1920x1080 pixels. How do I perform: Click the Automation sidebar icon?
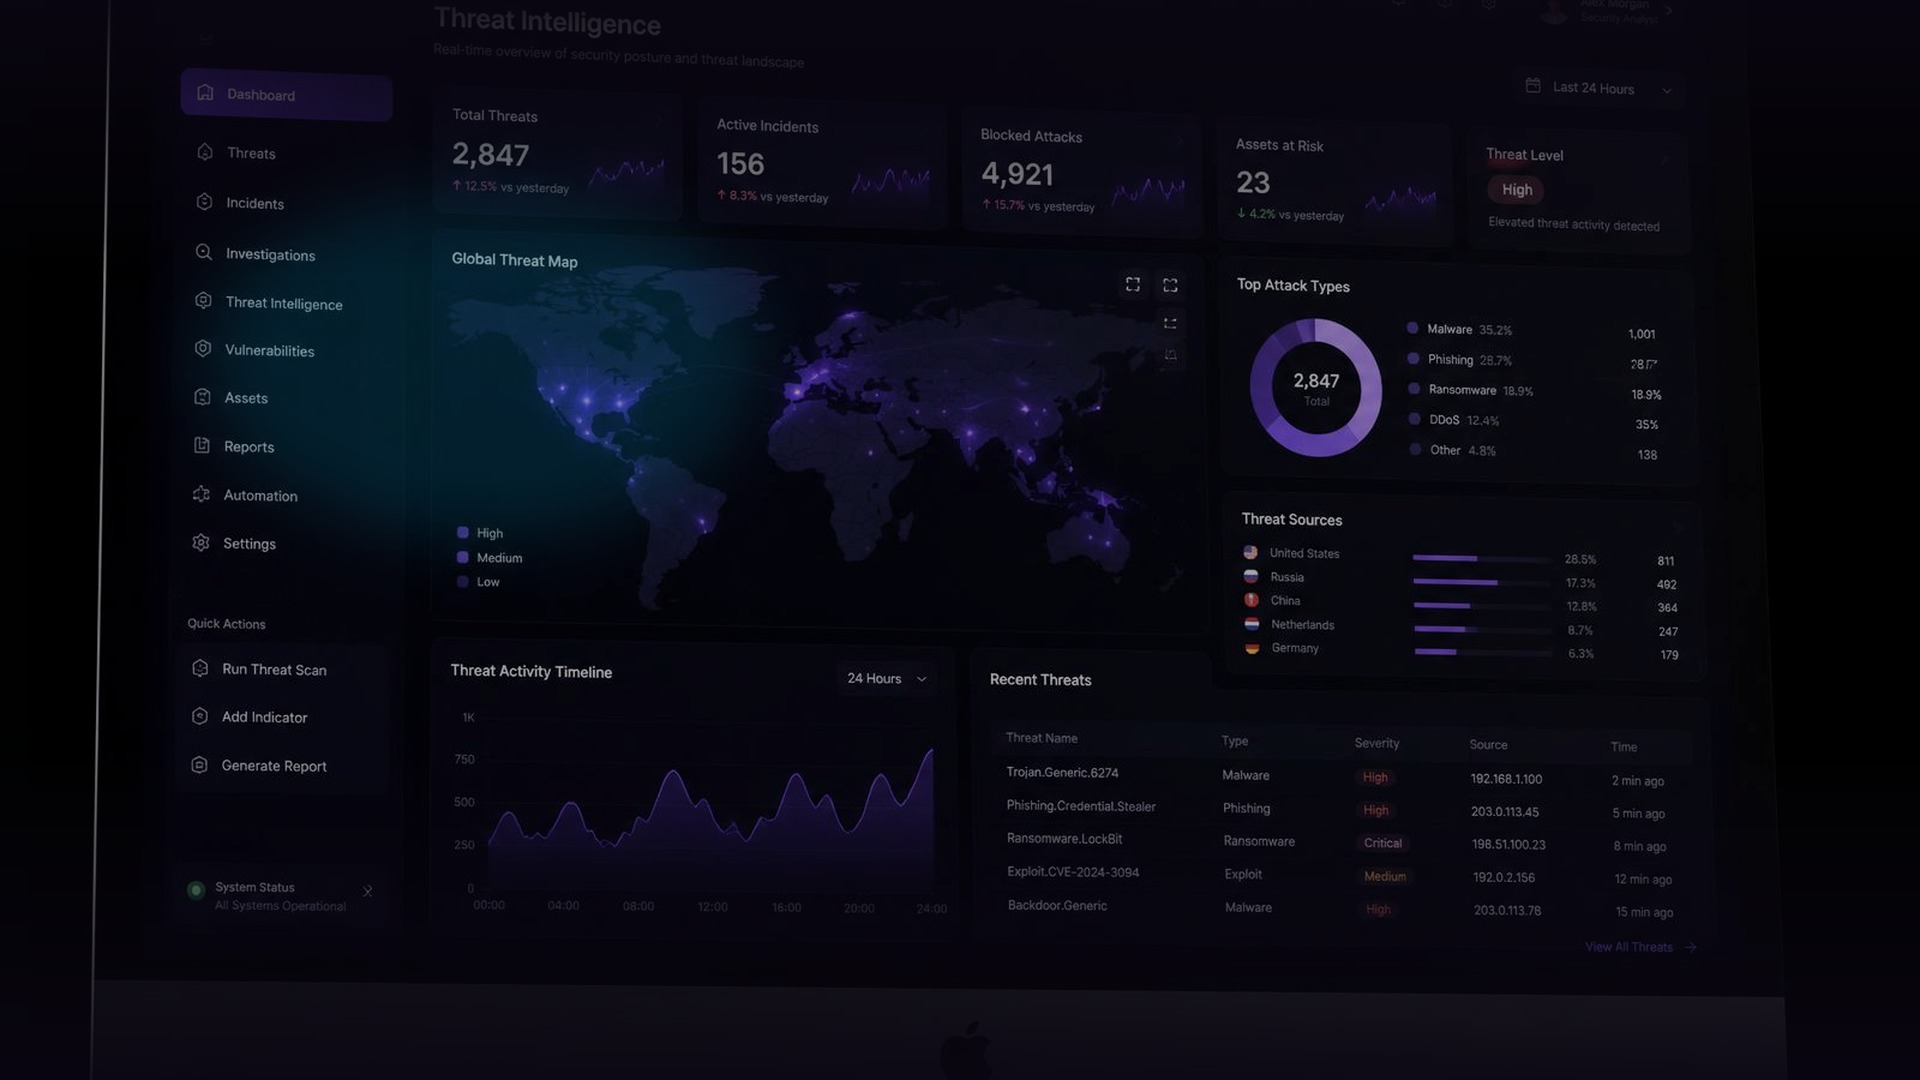(x=201, y=494)
